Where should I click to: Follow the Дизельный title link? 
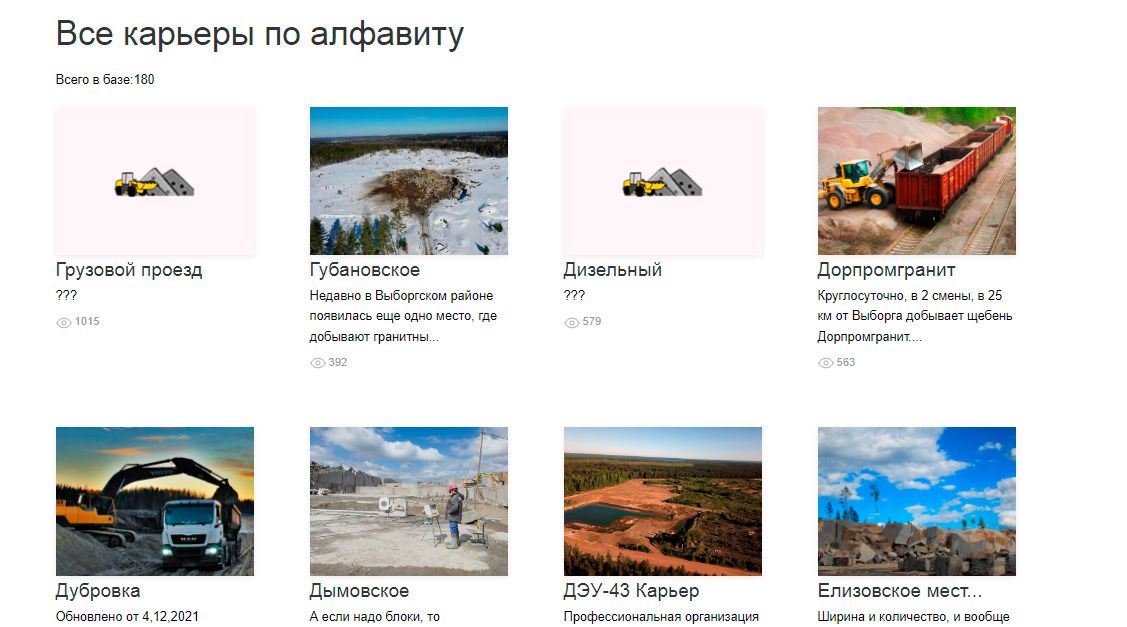click(x=612, y=270)
